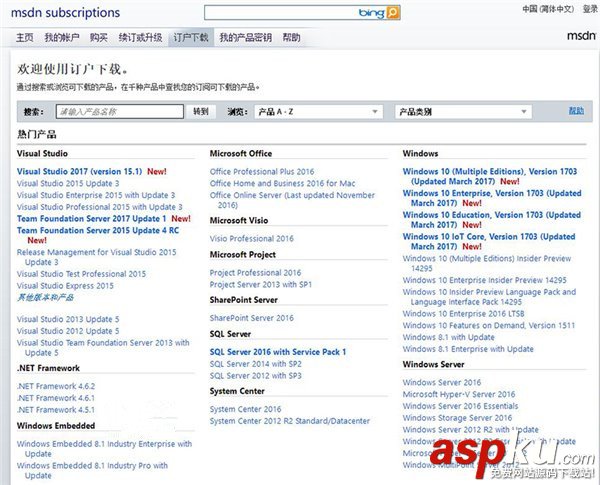
Task: Open Windows 10 Education, Version 1703 link
Action: tap(492, 220)
